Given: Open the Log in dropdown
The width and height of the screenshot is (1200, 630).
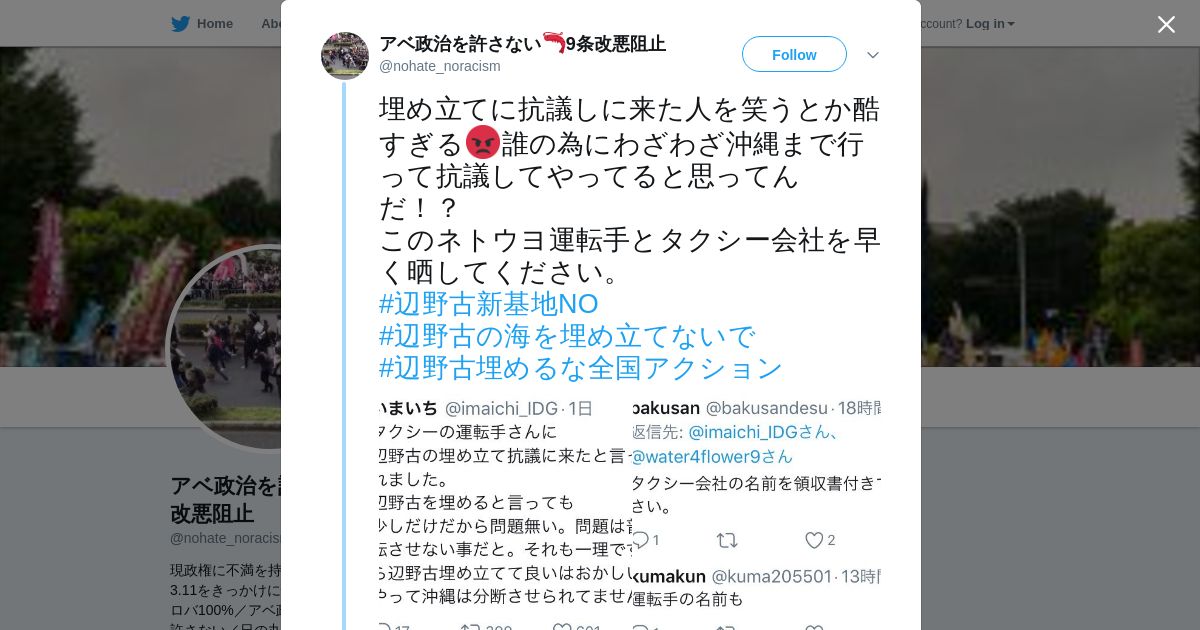Looking at the screenshot, I should [990, 24].
